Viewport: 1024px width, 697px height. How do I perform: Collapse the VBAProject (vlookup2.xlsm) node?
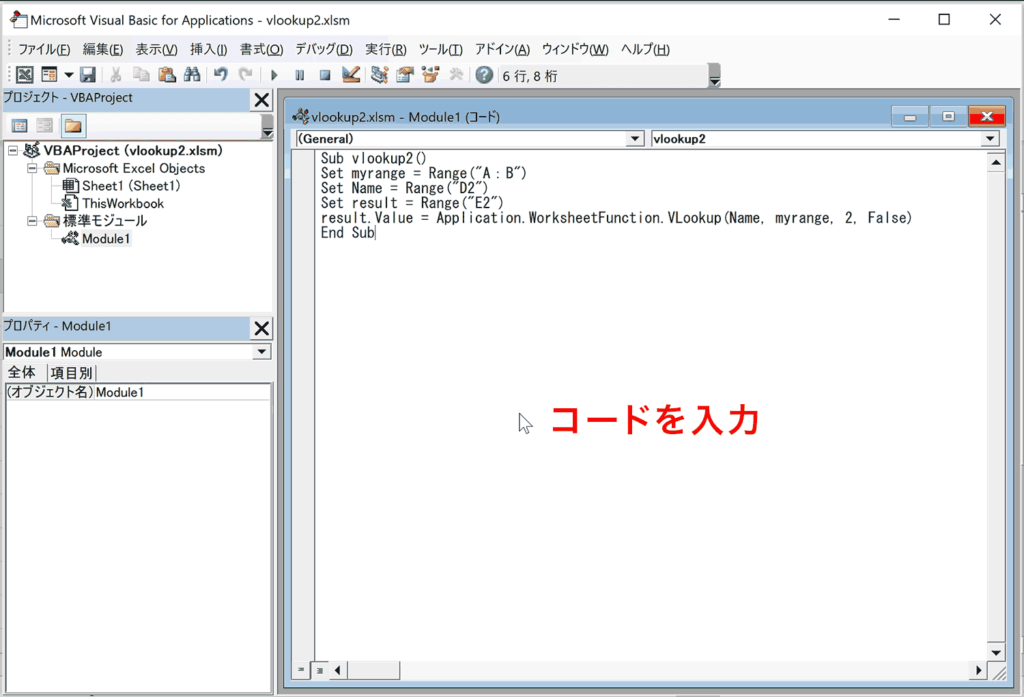12,150
